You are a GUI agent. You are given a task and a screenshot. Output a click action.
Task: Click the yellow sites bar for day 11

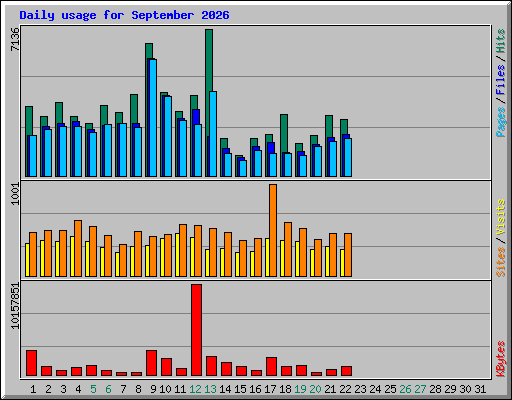point(177,255)
